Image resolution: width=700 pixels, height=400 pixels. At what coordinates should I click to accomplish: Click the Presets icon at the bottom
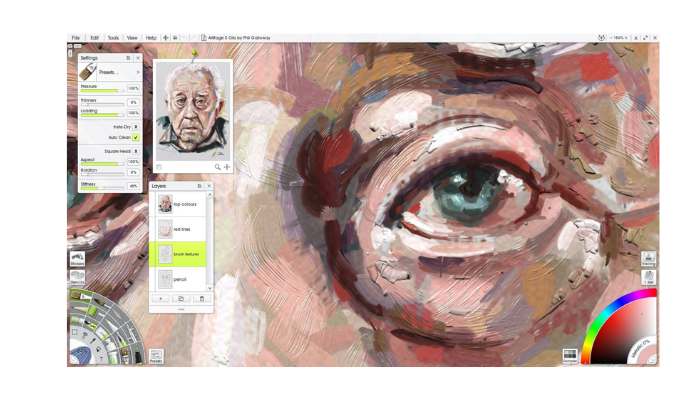pos(156,356)
